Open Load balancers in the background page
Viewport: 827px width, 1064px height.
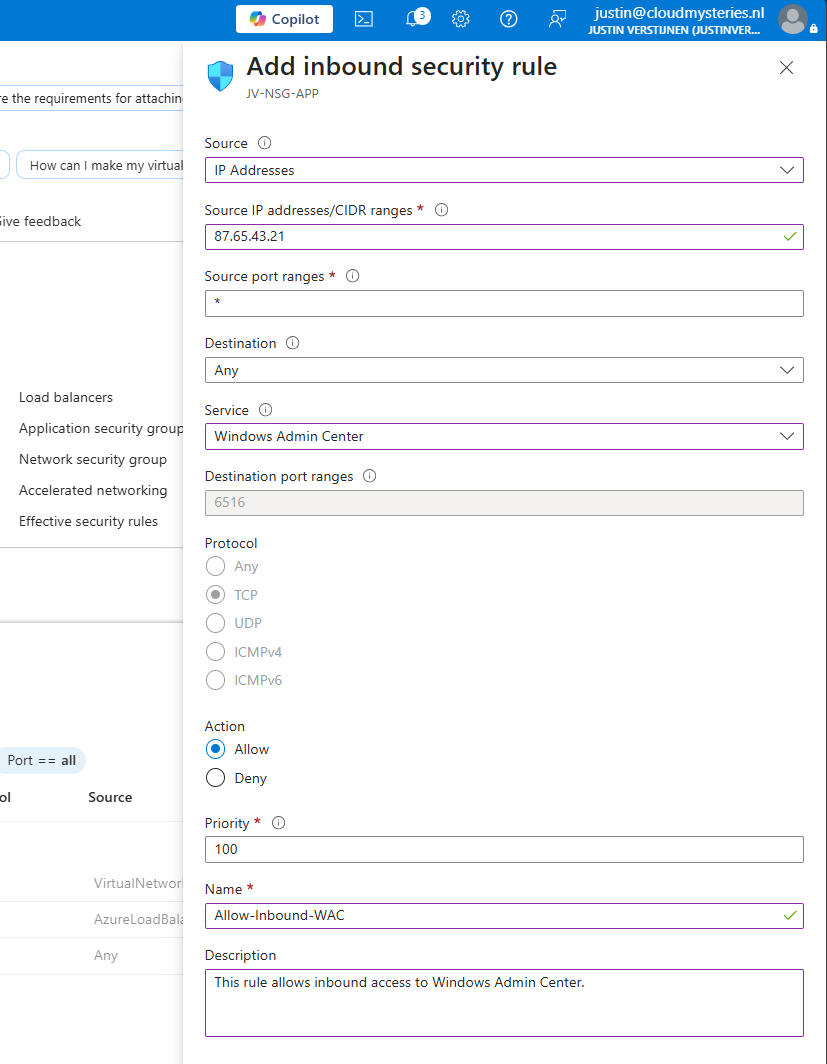66,398
